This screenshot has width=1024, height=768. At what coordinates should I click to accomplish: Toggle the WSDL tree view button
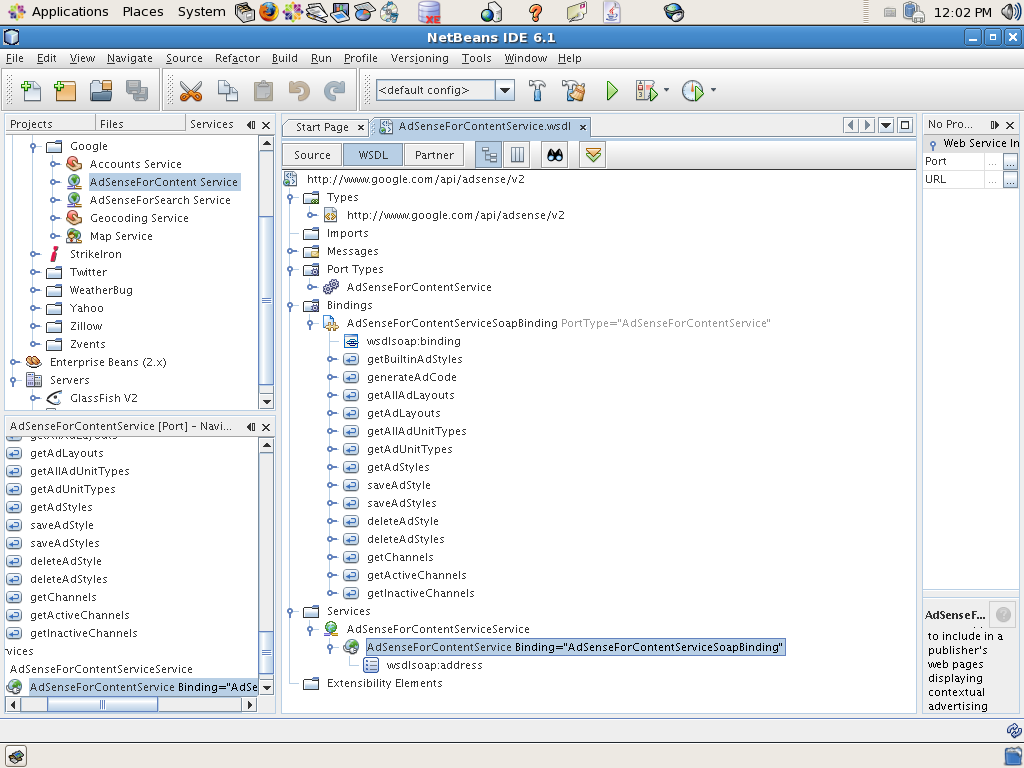[x=489, y=155]
